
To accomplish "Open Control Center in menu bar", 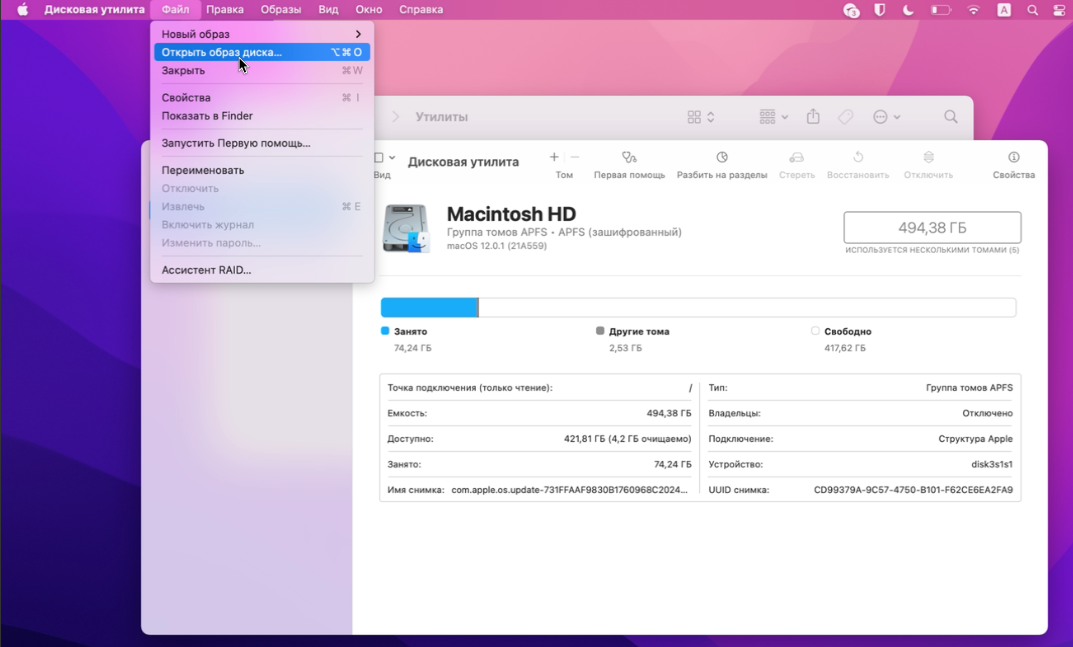I will coord(1059,10).
